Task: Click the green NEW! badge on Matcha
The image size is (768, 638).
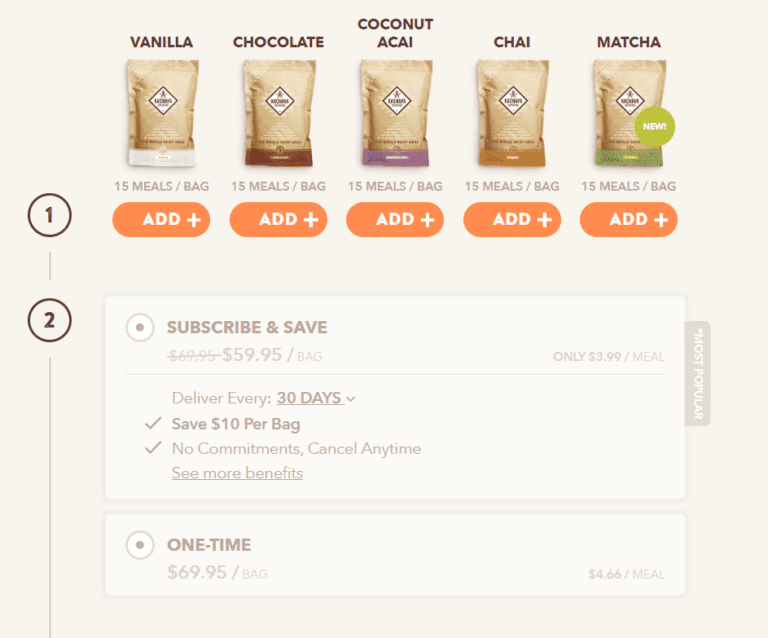Action: (655, 127)
